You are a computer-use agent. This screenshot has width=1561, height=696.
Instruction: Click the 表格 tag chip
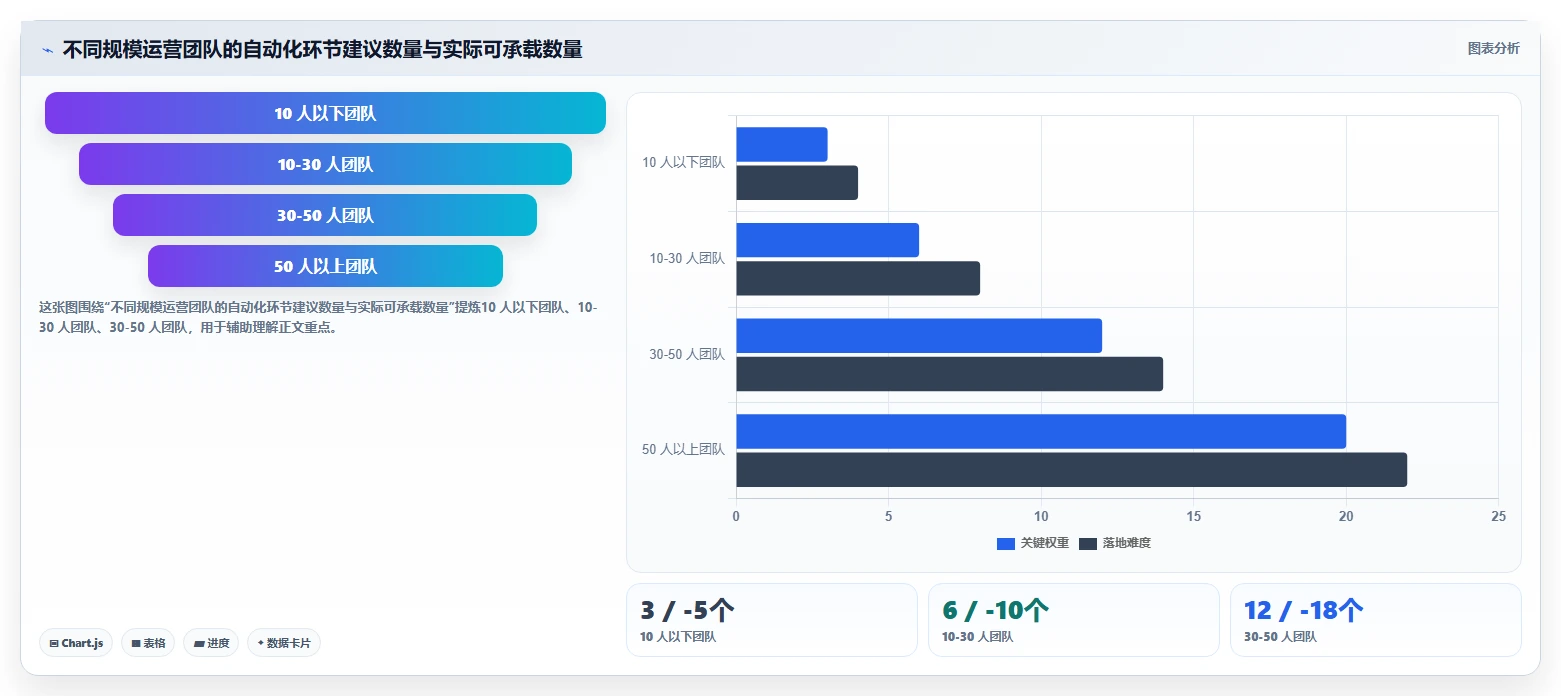[149, 643]
